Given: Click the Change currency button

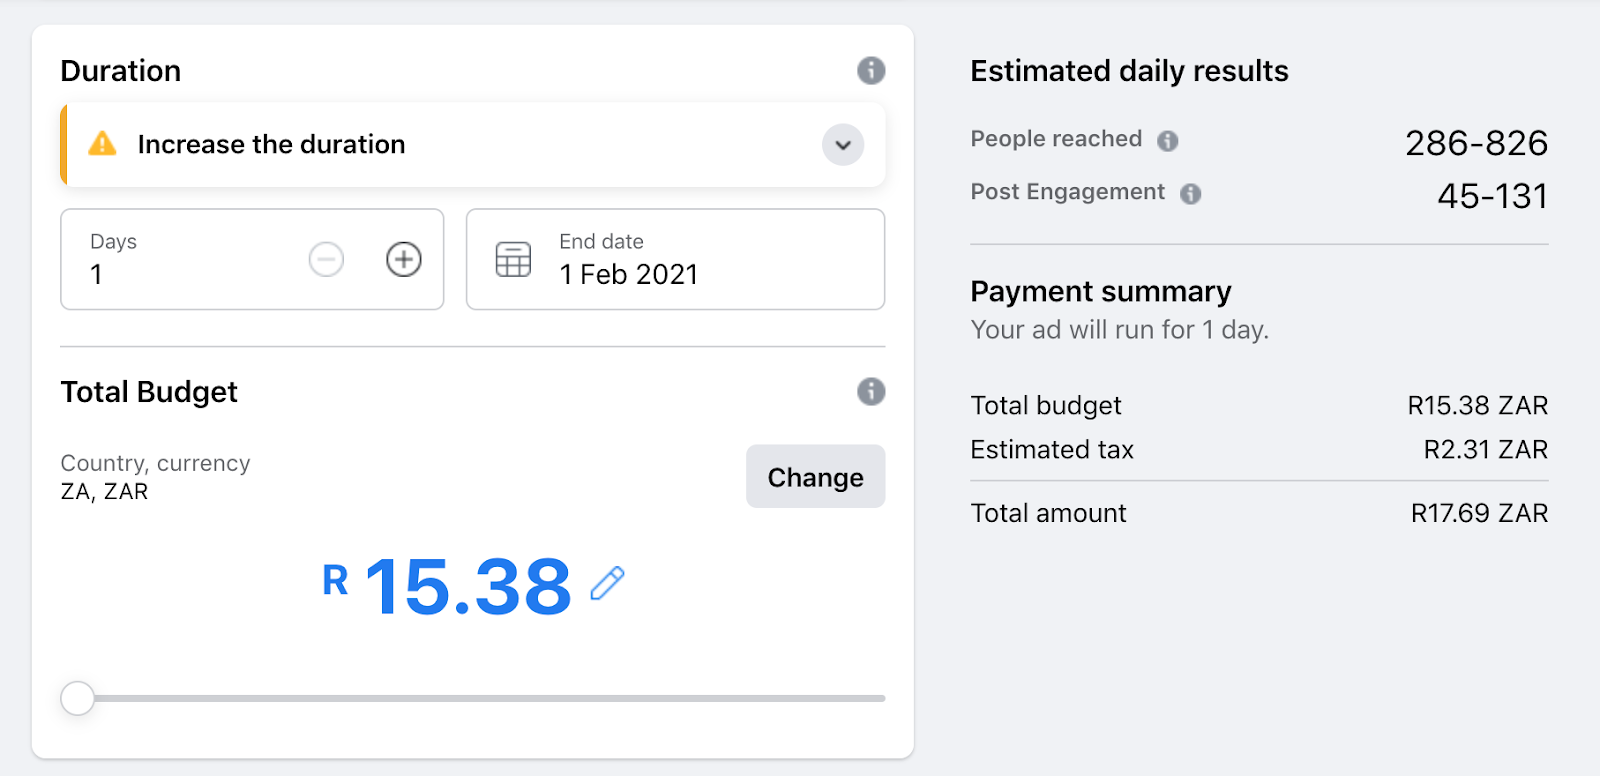Looking at the screenshot, I should click(x=815, y=477).
